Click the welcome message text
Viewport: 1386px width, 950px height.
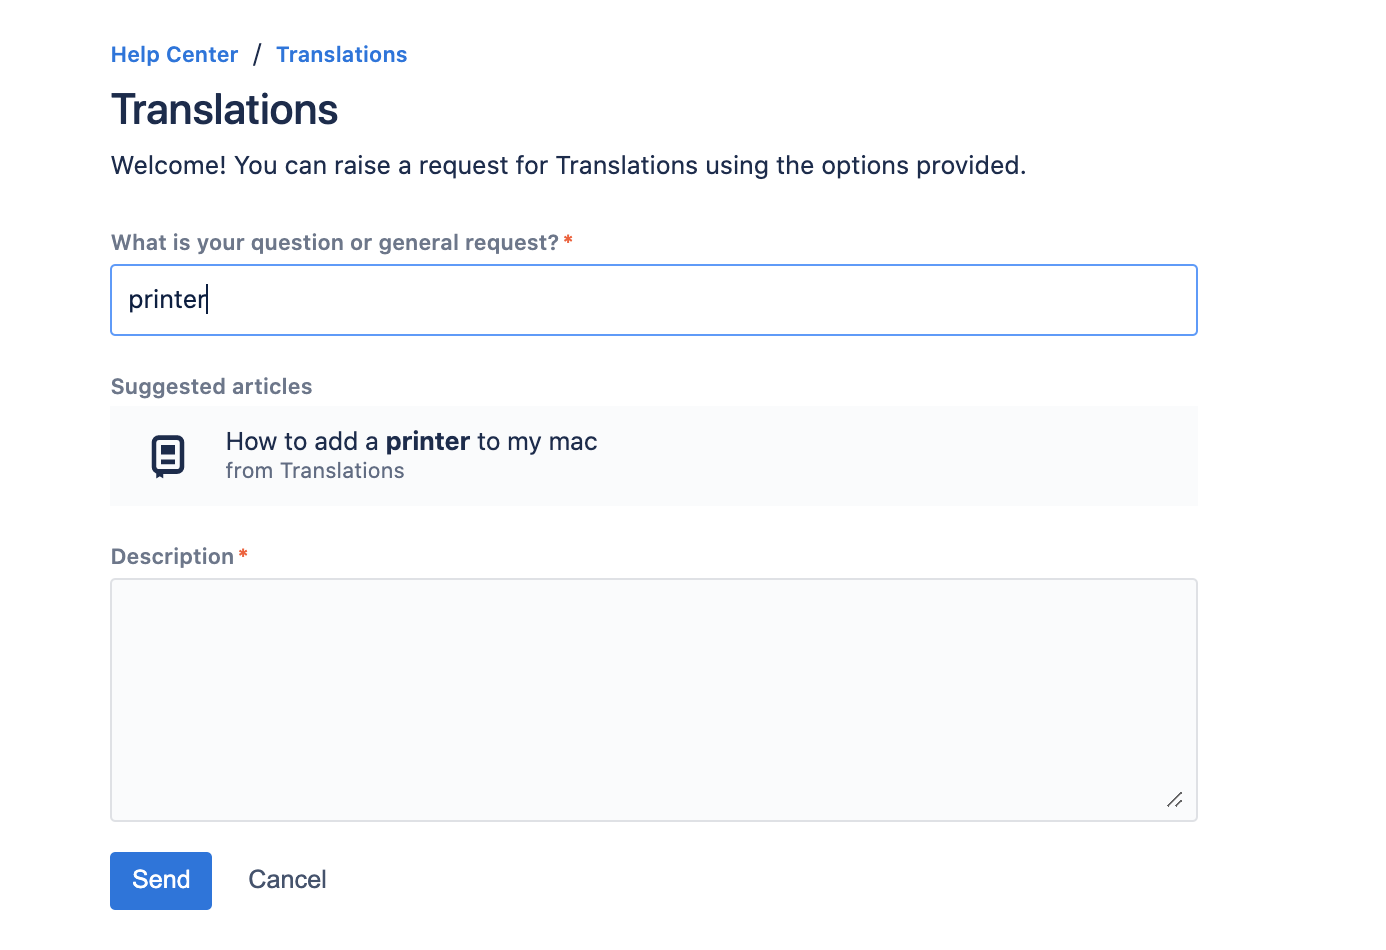(x=568, y=165)
